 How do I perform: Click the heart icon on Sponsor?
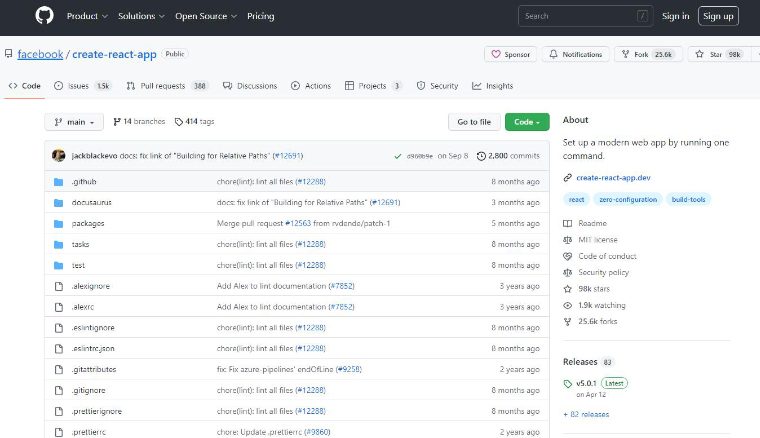496,54
